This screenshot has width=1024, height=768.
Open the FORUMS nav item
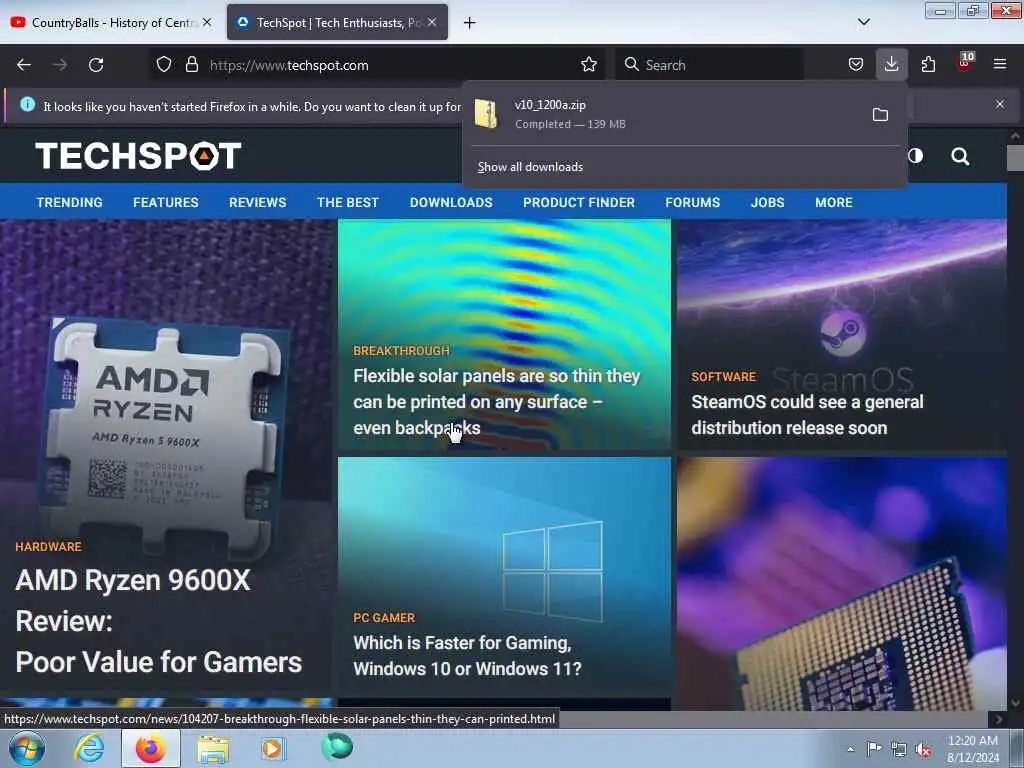(692, 202)
